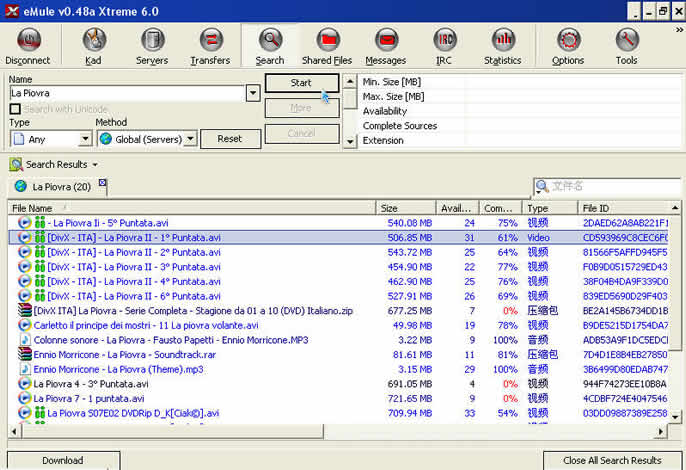Click horizontal scrollbar right arrow
The height and width of the screenshot is (470, 686).
pyautogui.click(x=661, y=432)
